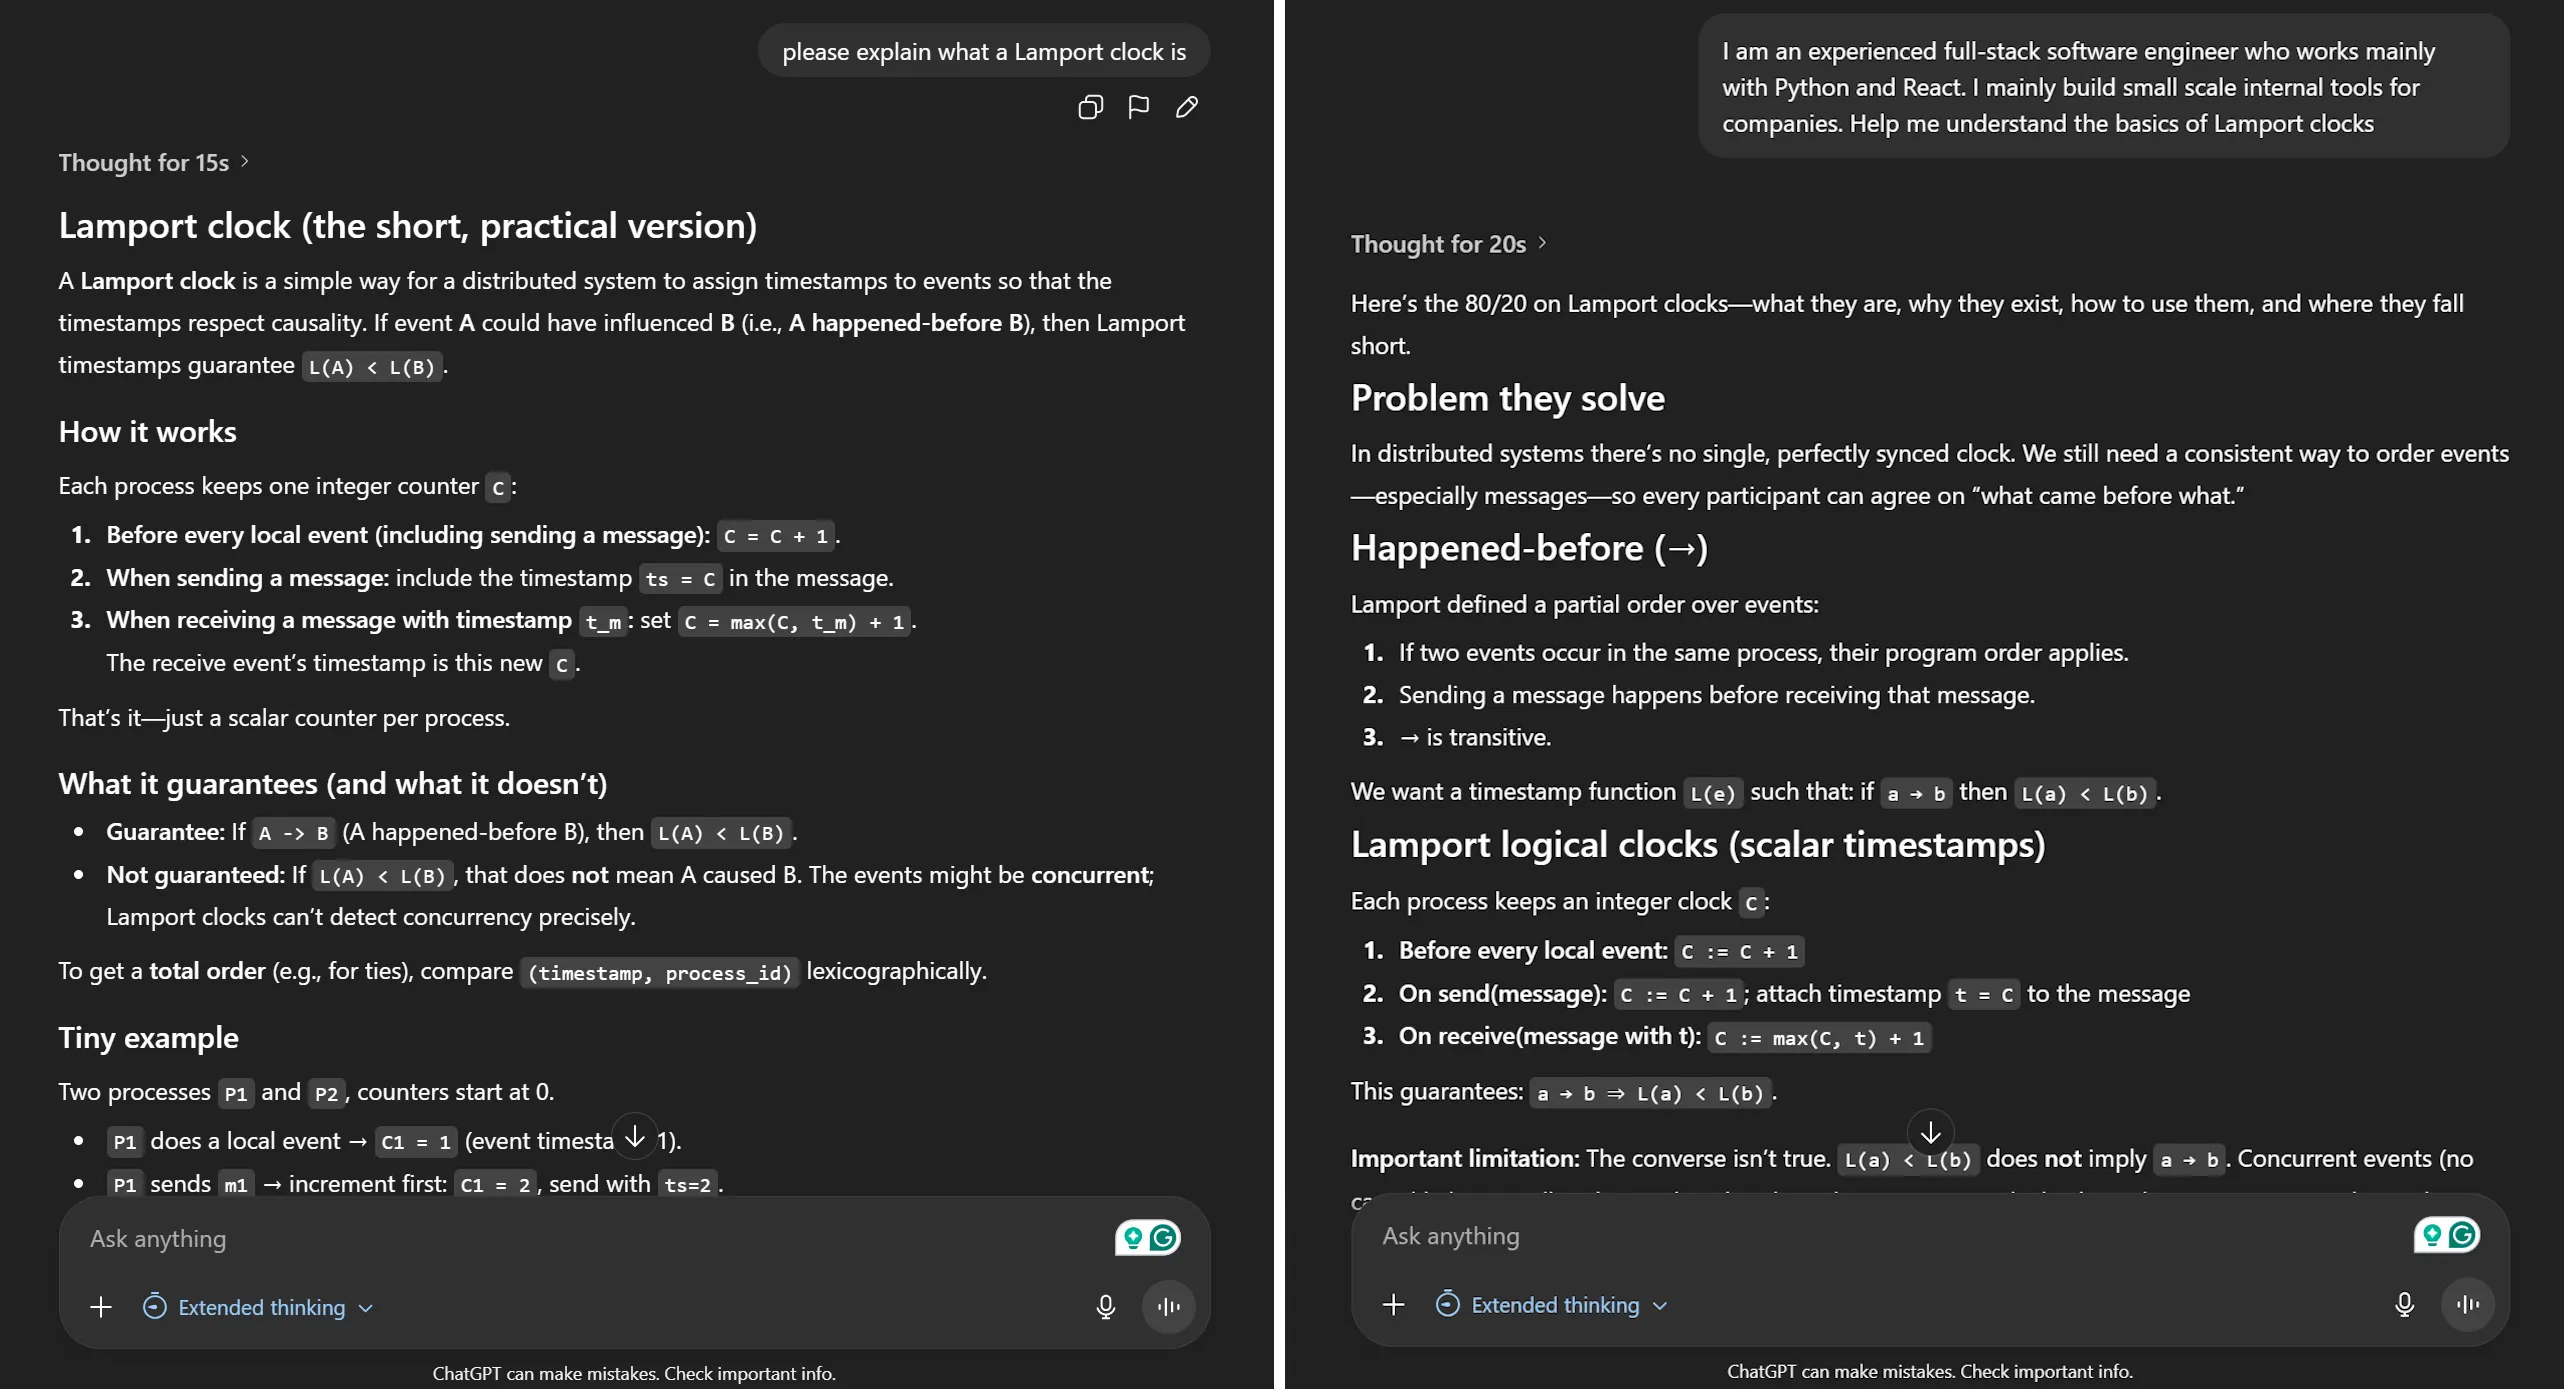Launch voice mode in right chat
The height and width of the screenshot is (1389, 2564).
[x=2467, y=1305]
